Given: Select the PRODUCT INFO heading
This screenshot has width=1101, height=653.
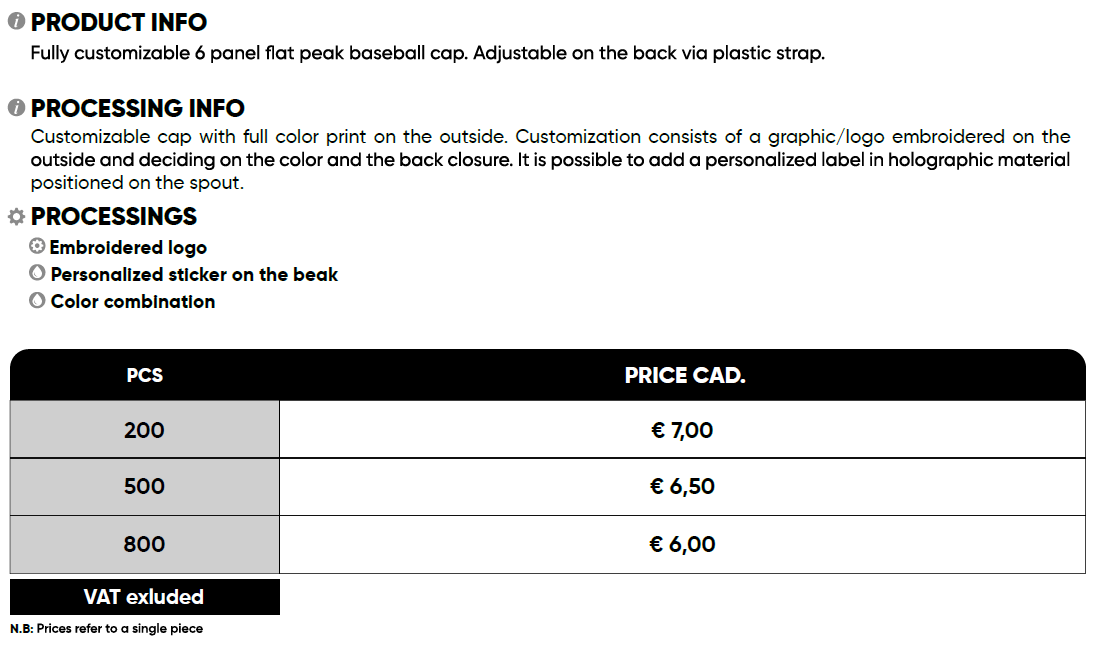Looking at the screenshot, I should 119,22.
